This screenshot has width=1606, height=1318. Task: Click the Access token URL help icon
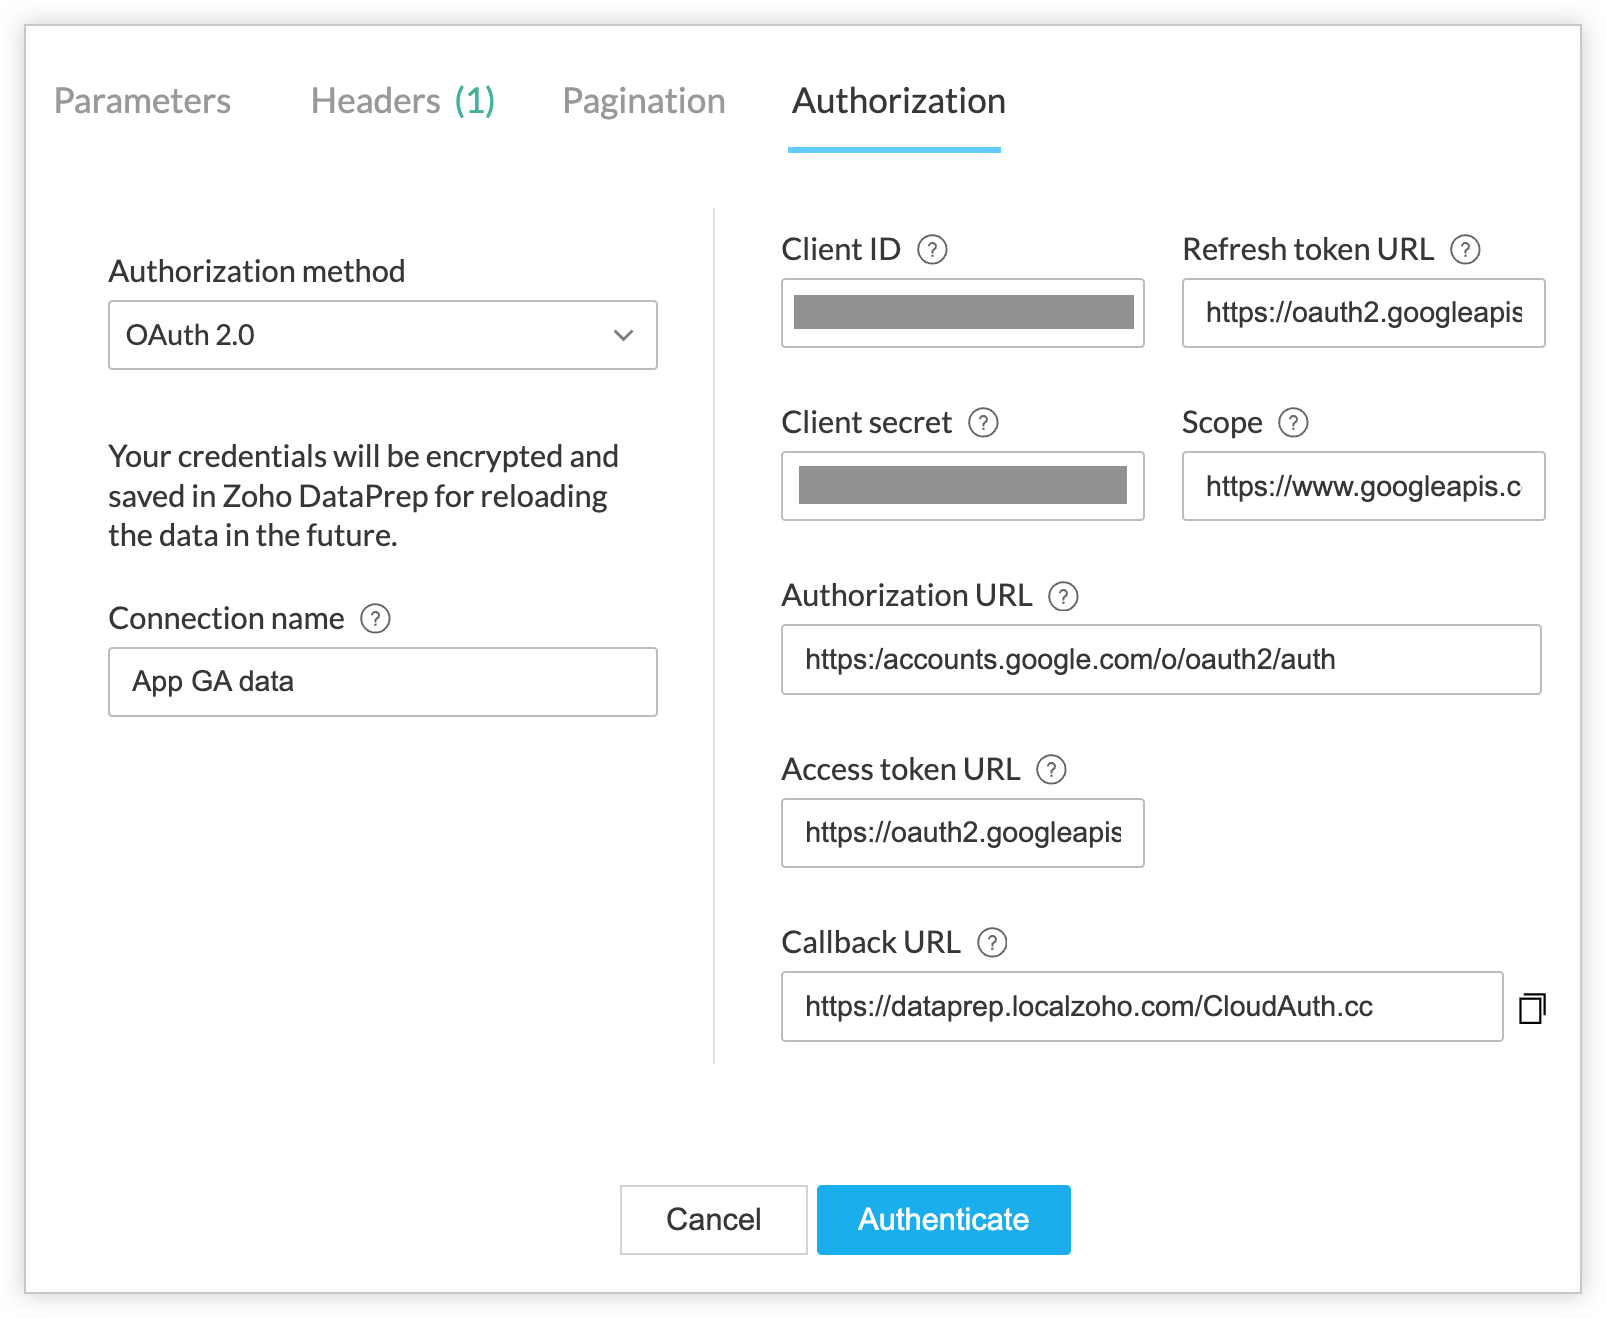[1051, 770]
